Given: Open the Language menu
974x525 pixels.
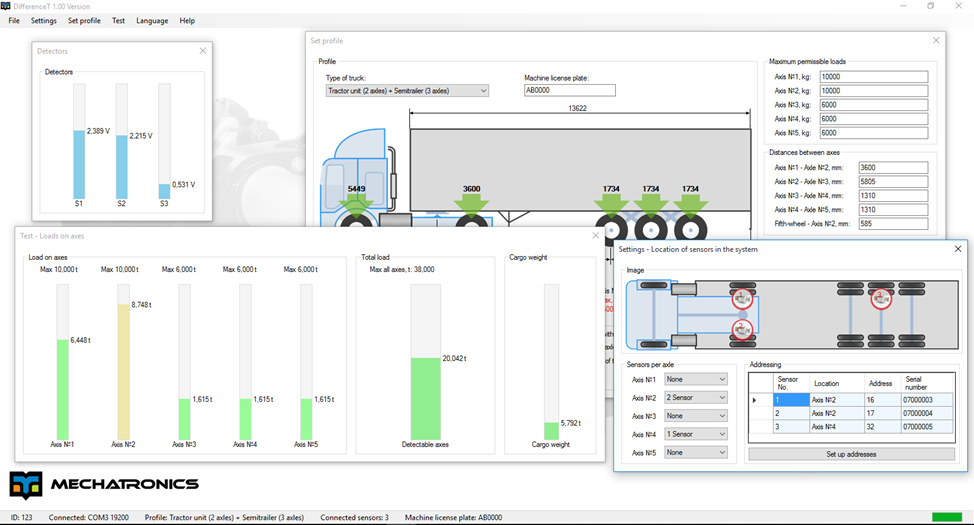Looking at the screenshot, I should click(x=152, y=21).
